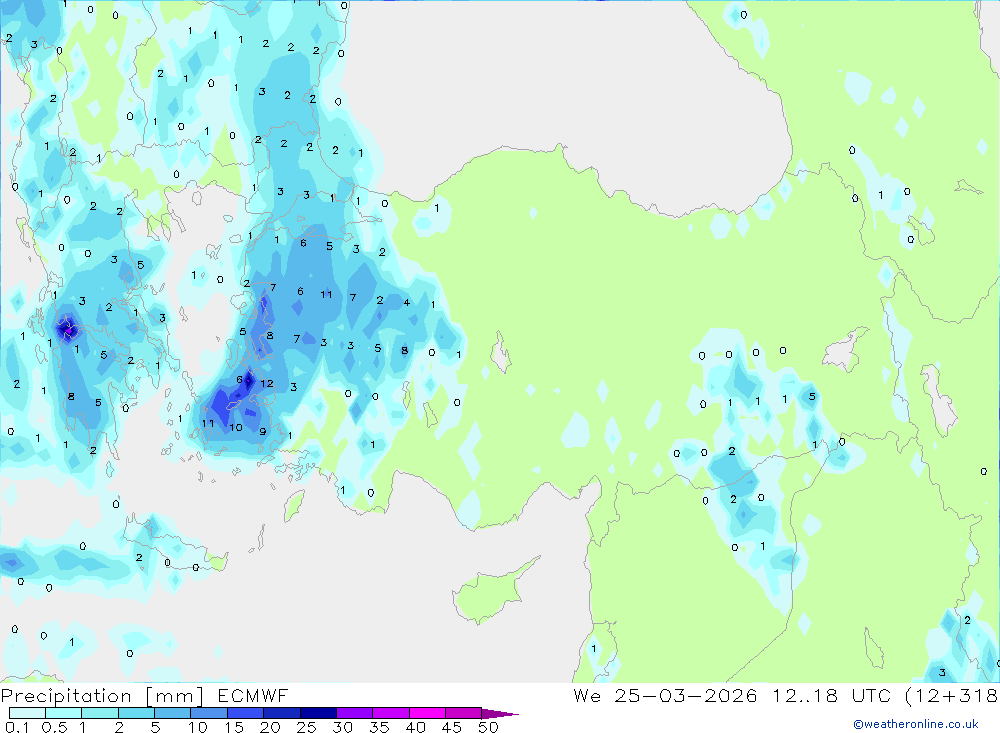Click the 35 to 40 mm legend swatch
This screenshot has height=733, width=1000.
pyautogui.click(x=390, y=713)
